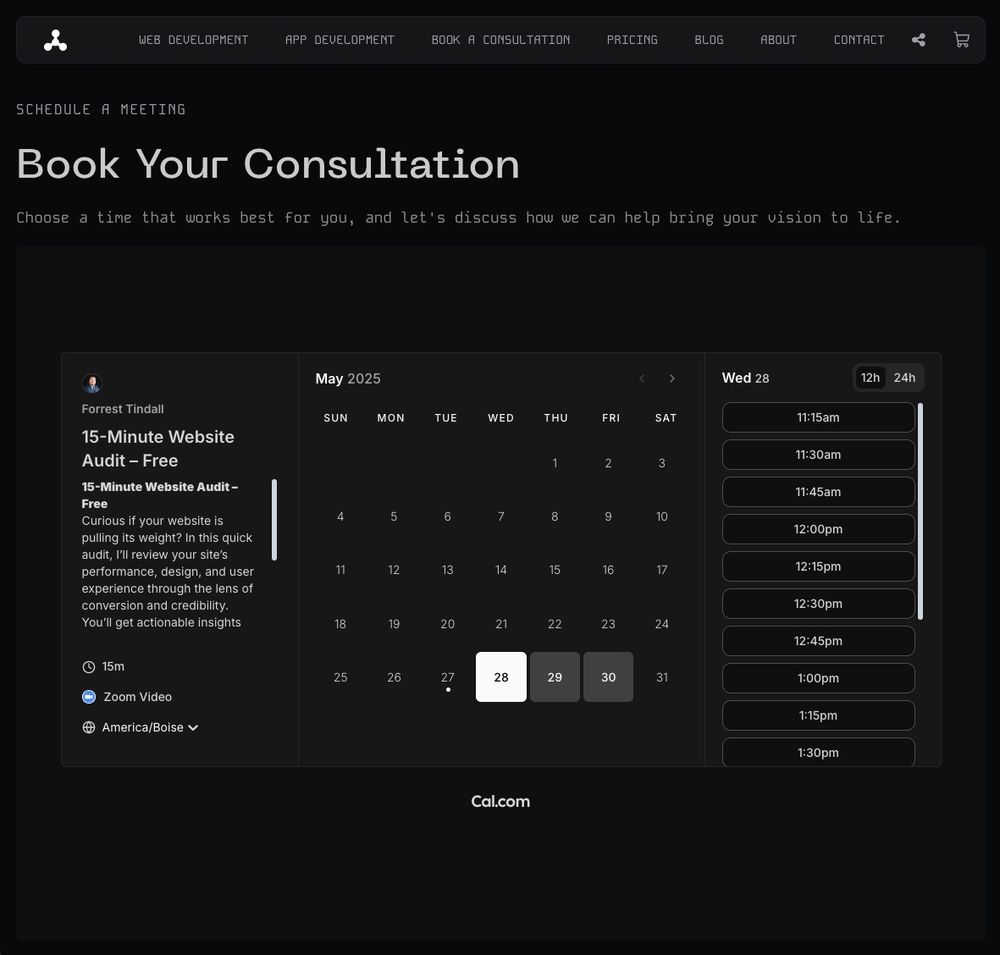Screen dimensions: 1000x955
Task: Open the shopping cart icon
Action: point(961,40)
